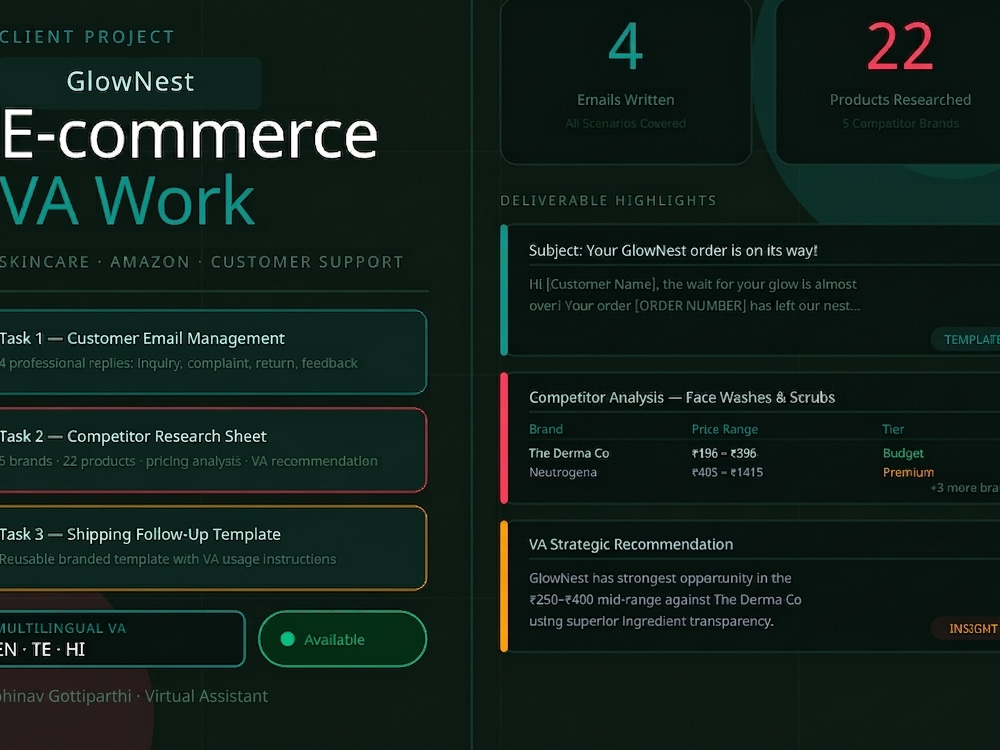
Task: Click 'Competitor Analysis — Face Washes & Scrubs' heading
Action: click(x=682, y=397)
